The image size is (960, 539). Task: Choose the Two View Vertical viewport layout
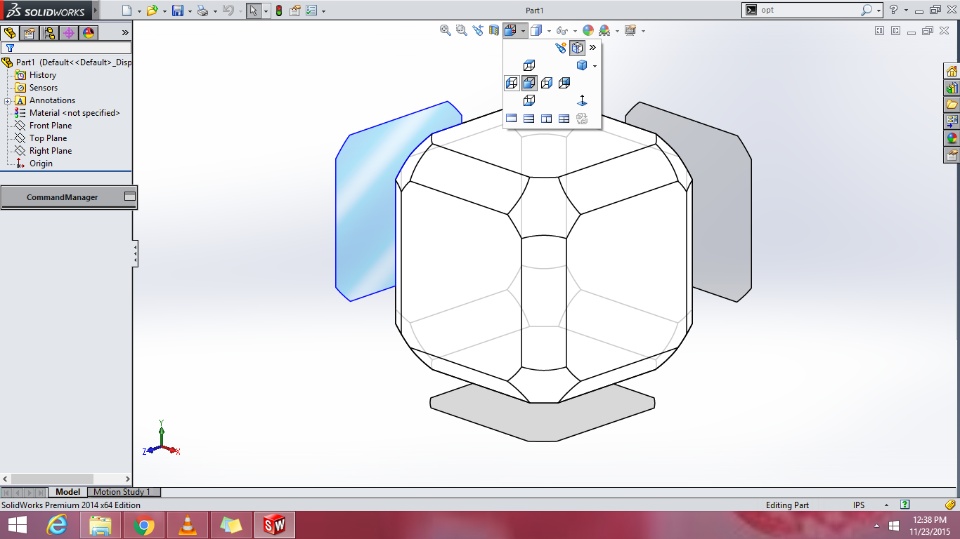point(547,118)
